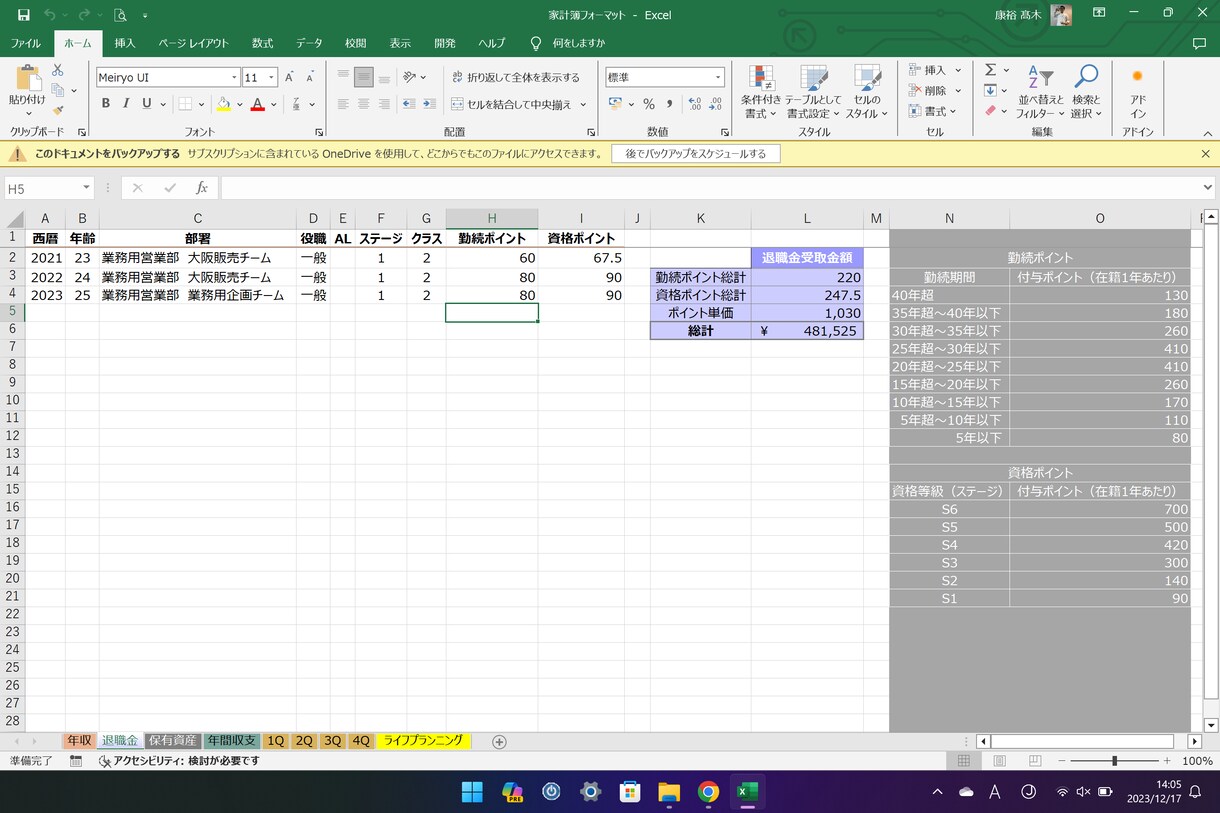This screenshot has height=813, width=1220.
Task: Toggle center horizontal alignment
Action: point(363,104)
